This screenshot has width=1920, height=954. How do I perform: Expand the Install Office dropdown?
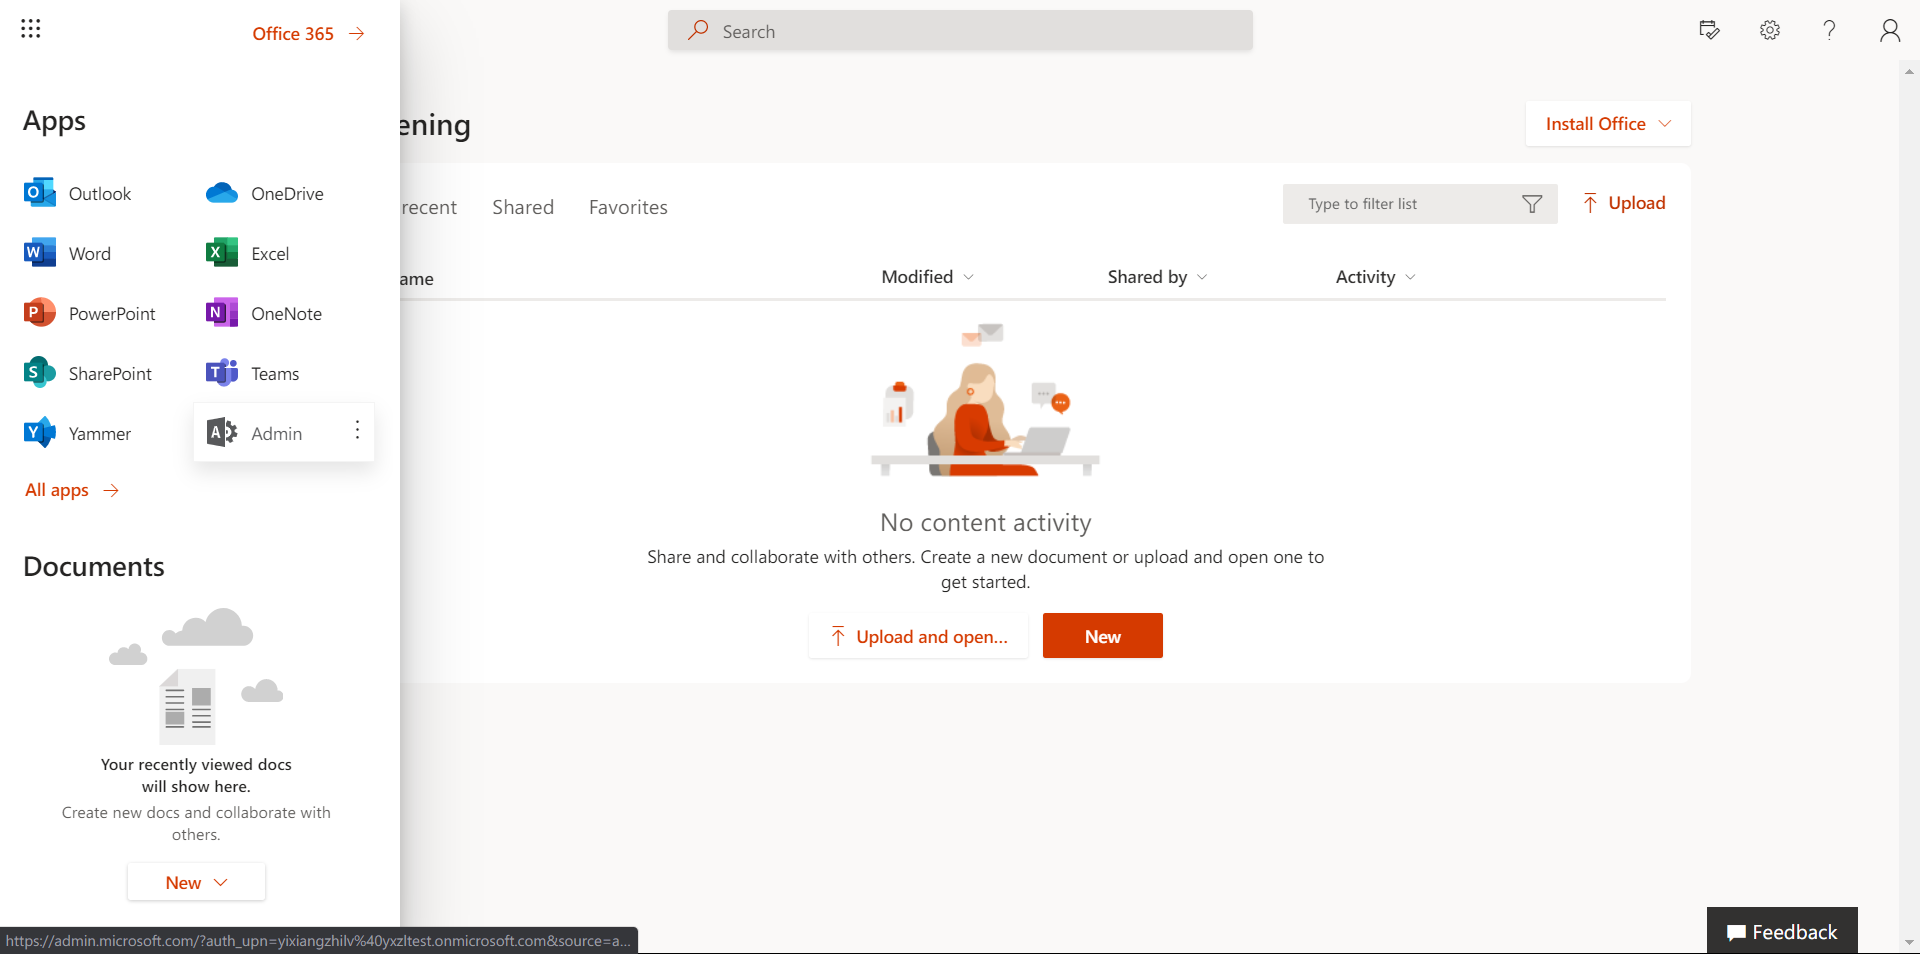pyautogui.click(x=1608, y=124)
